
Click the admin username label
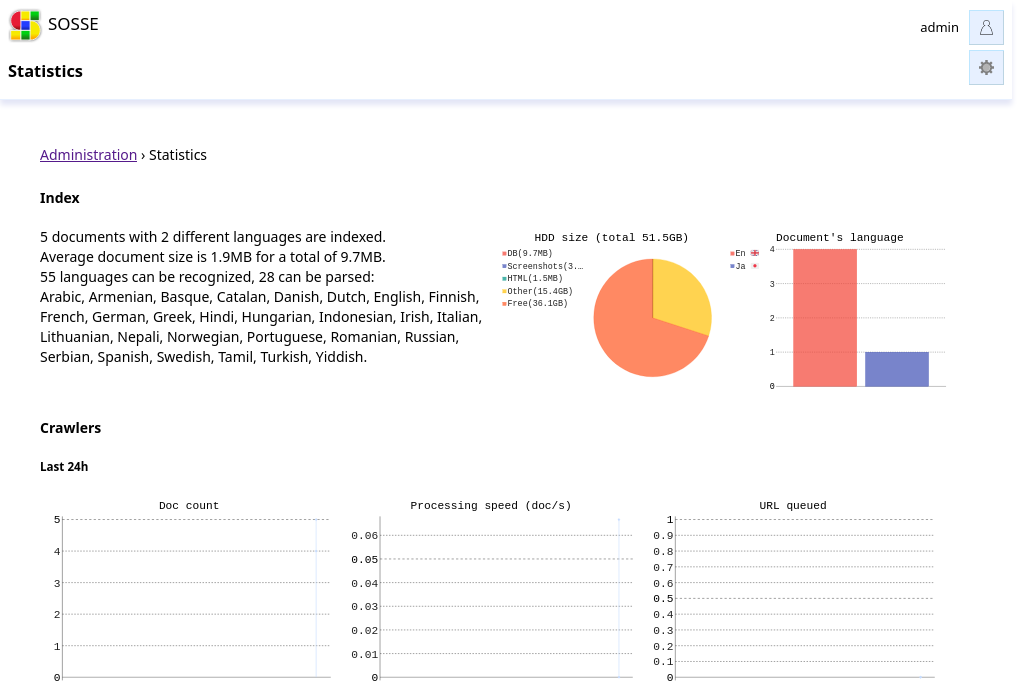939,27
